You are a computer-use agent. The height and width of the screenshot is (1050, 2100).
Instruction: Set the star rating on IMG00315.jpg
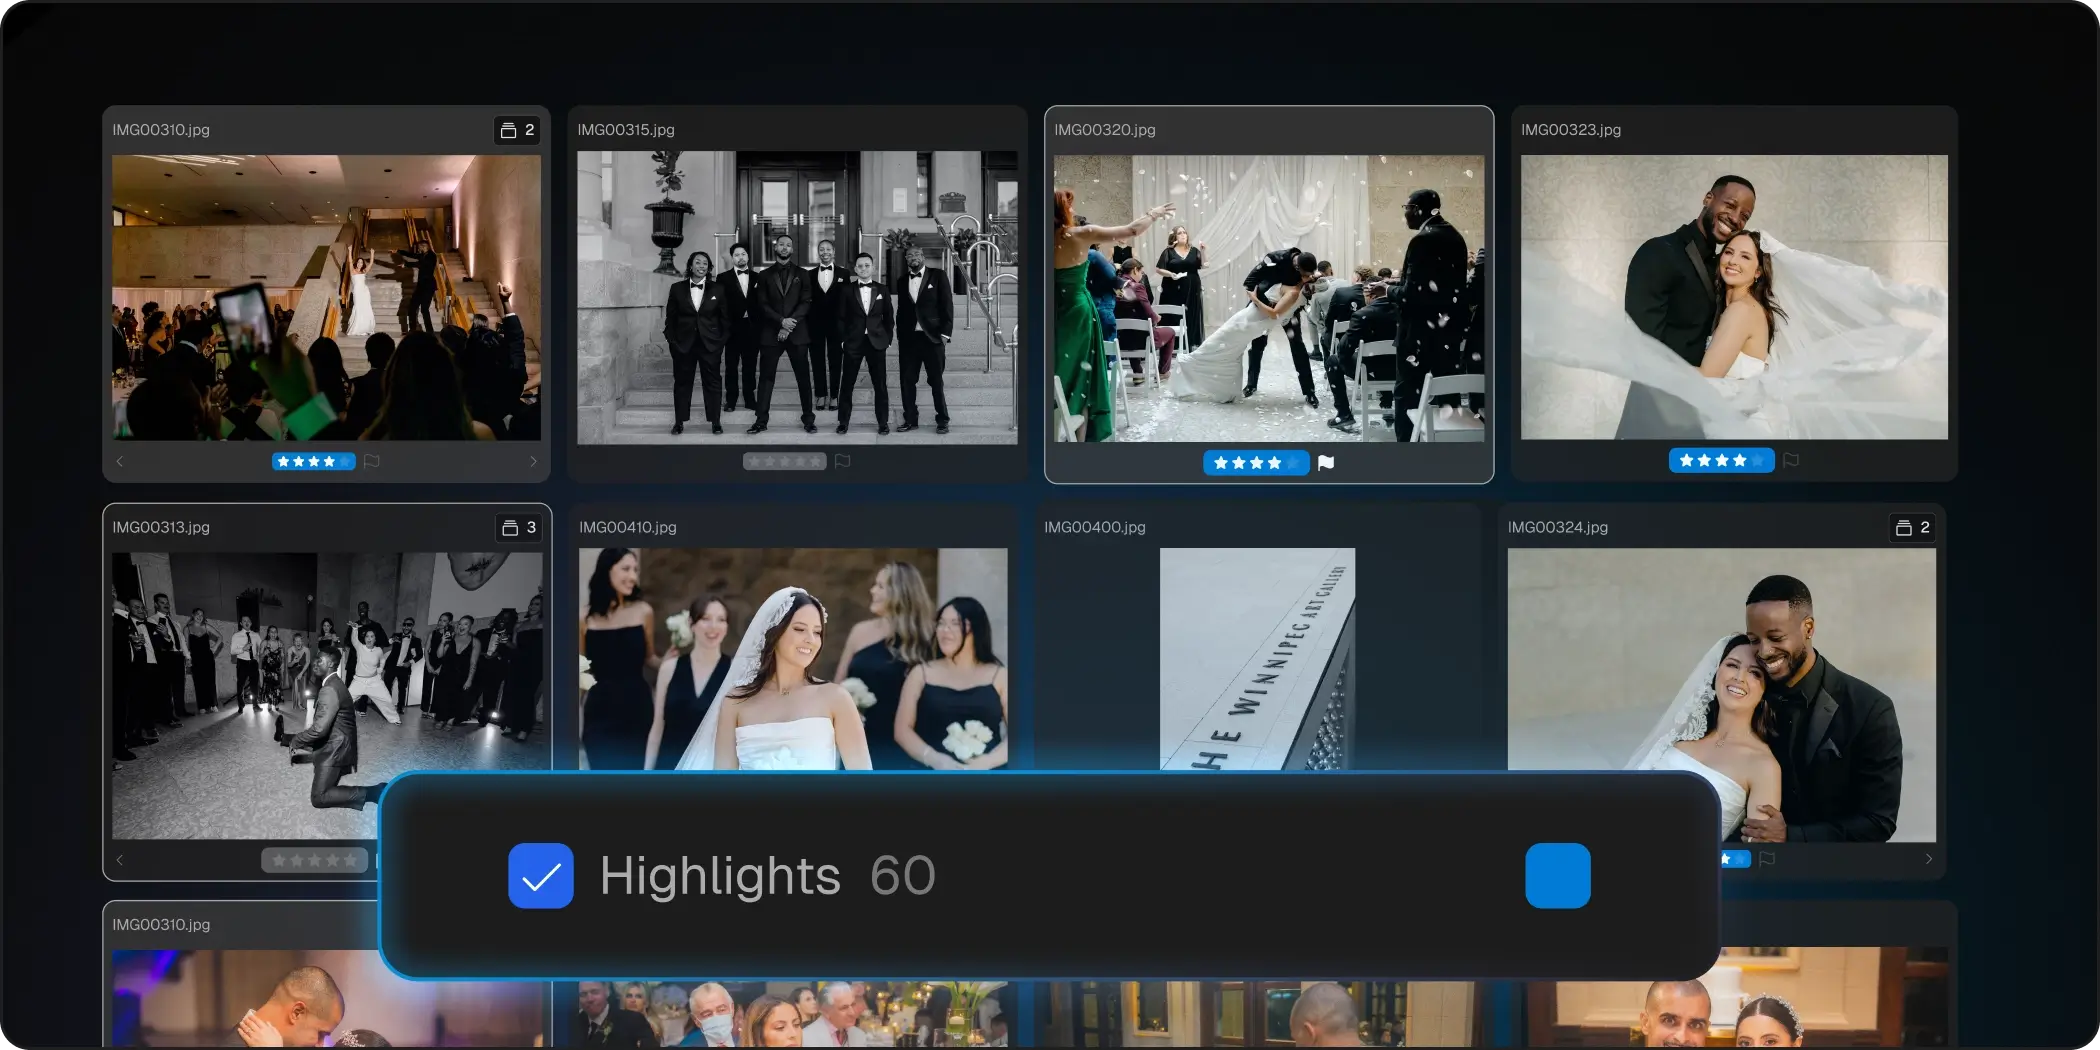click(x=785, y=461)
